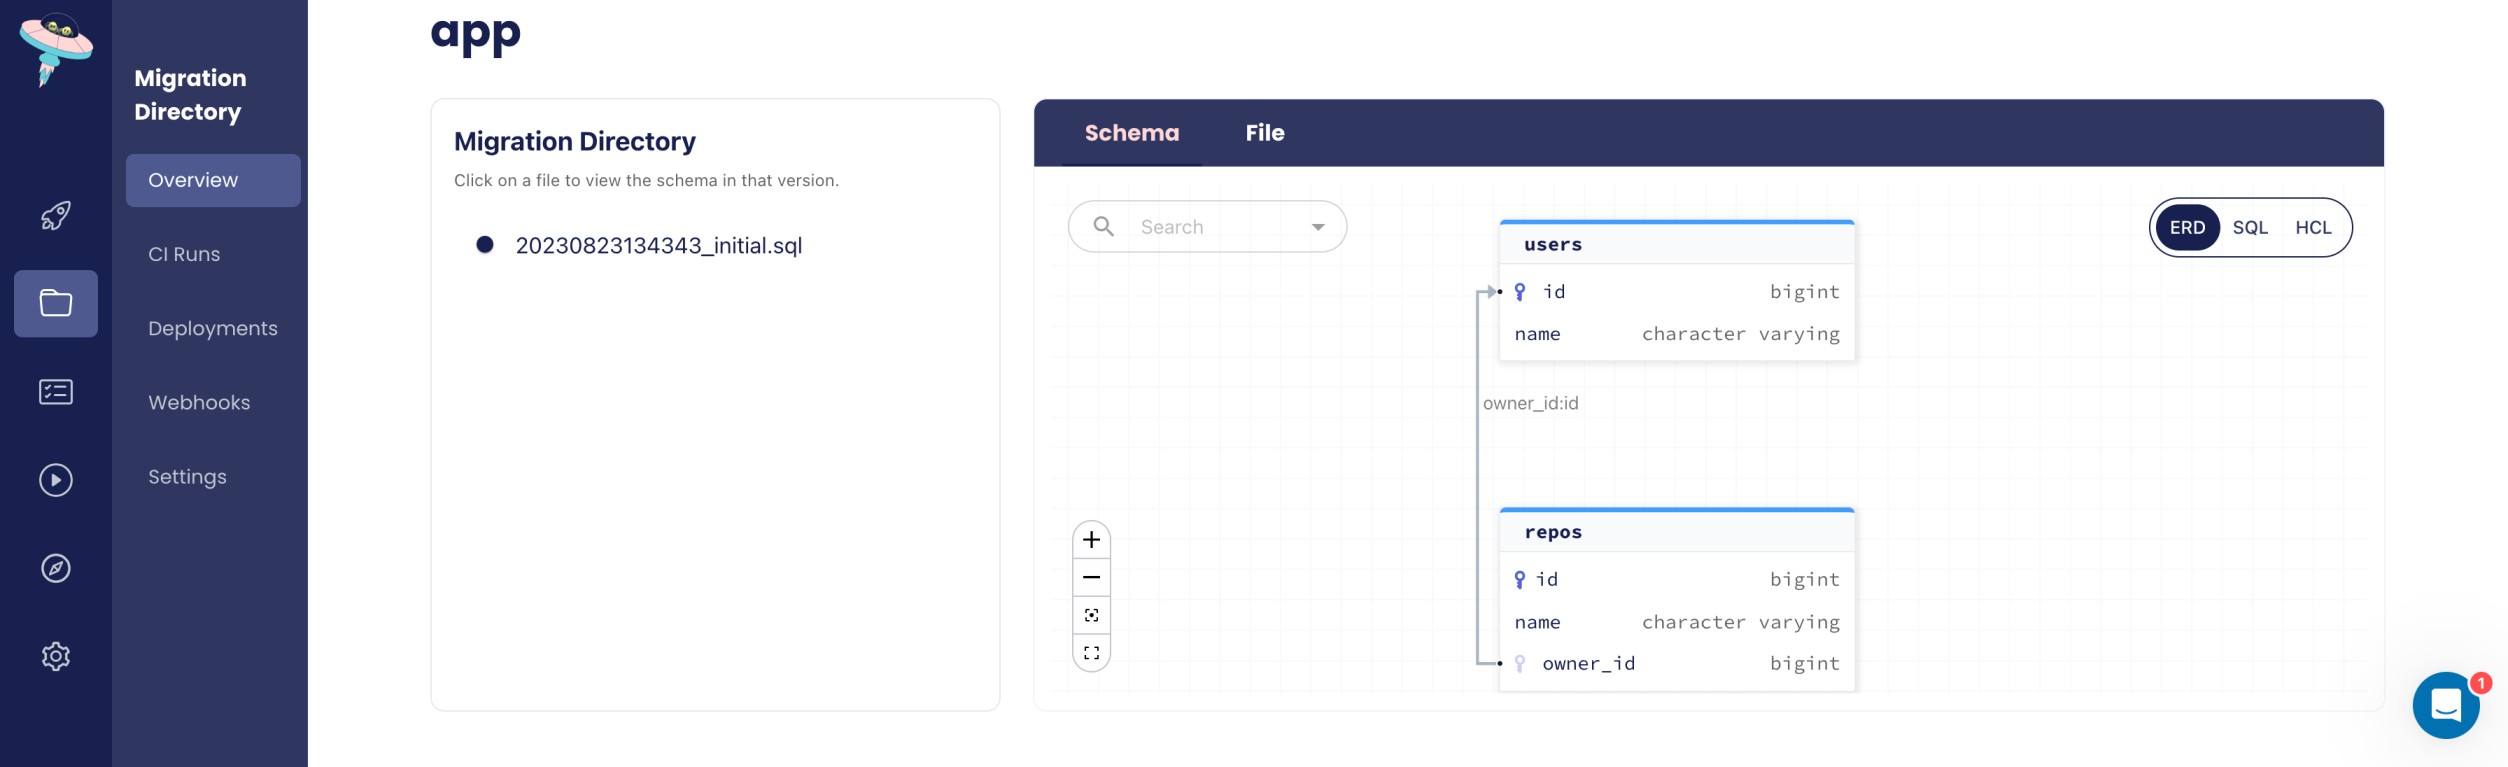Go to CI Runs page
Viewport: 2508px width, 767px height.
(x=184, y=254)
